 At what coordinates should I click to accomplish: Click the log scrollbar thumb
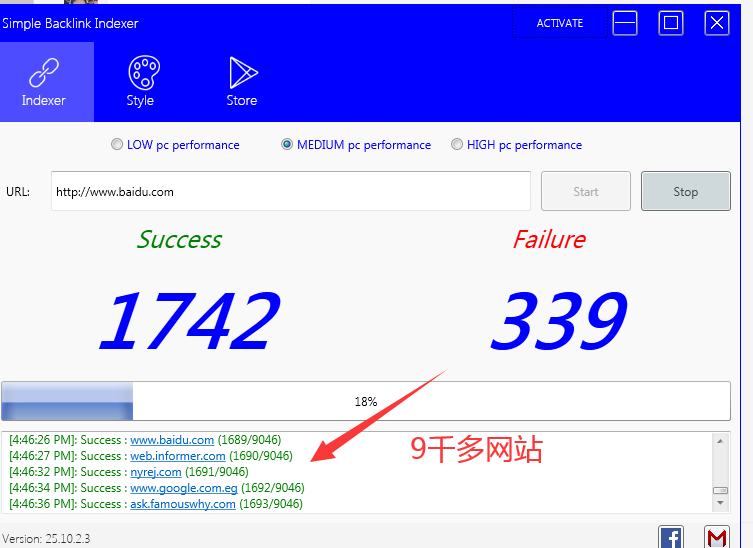point(720,490)
